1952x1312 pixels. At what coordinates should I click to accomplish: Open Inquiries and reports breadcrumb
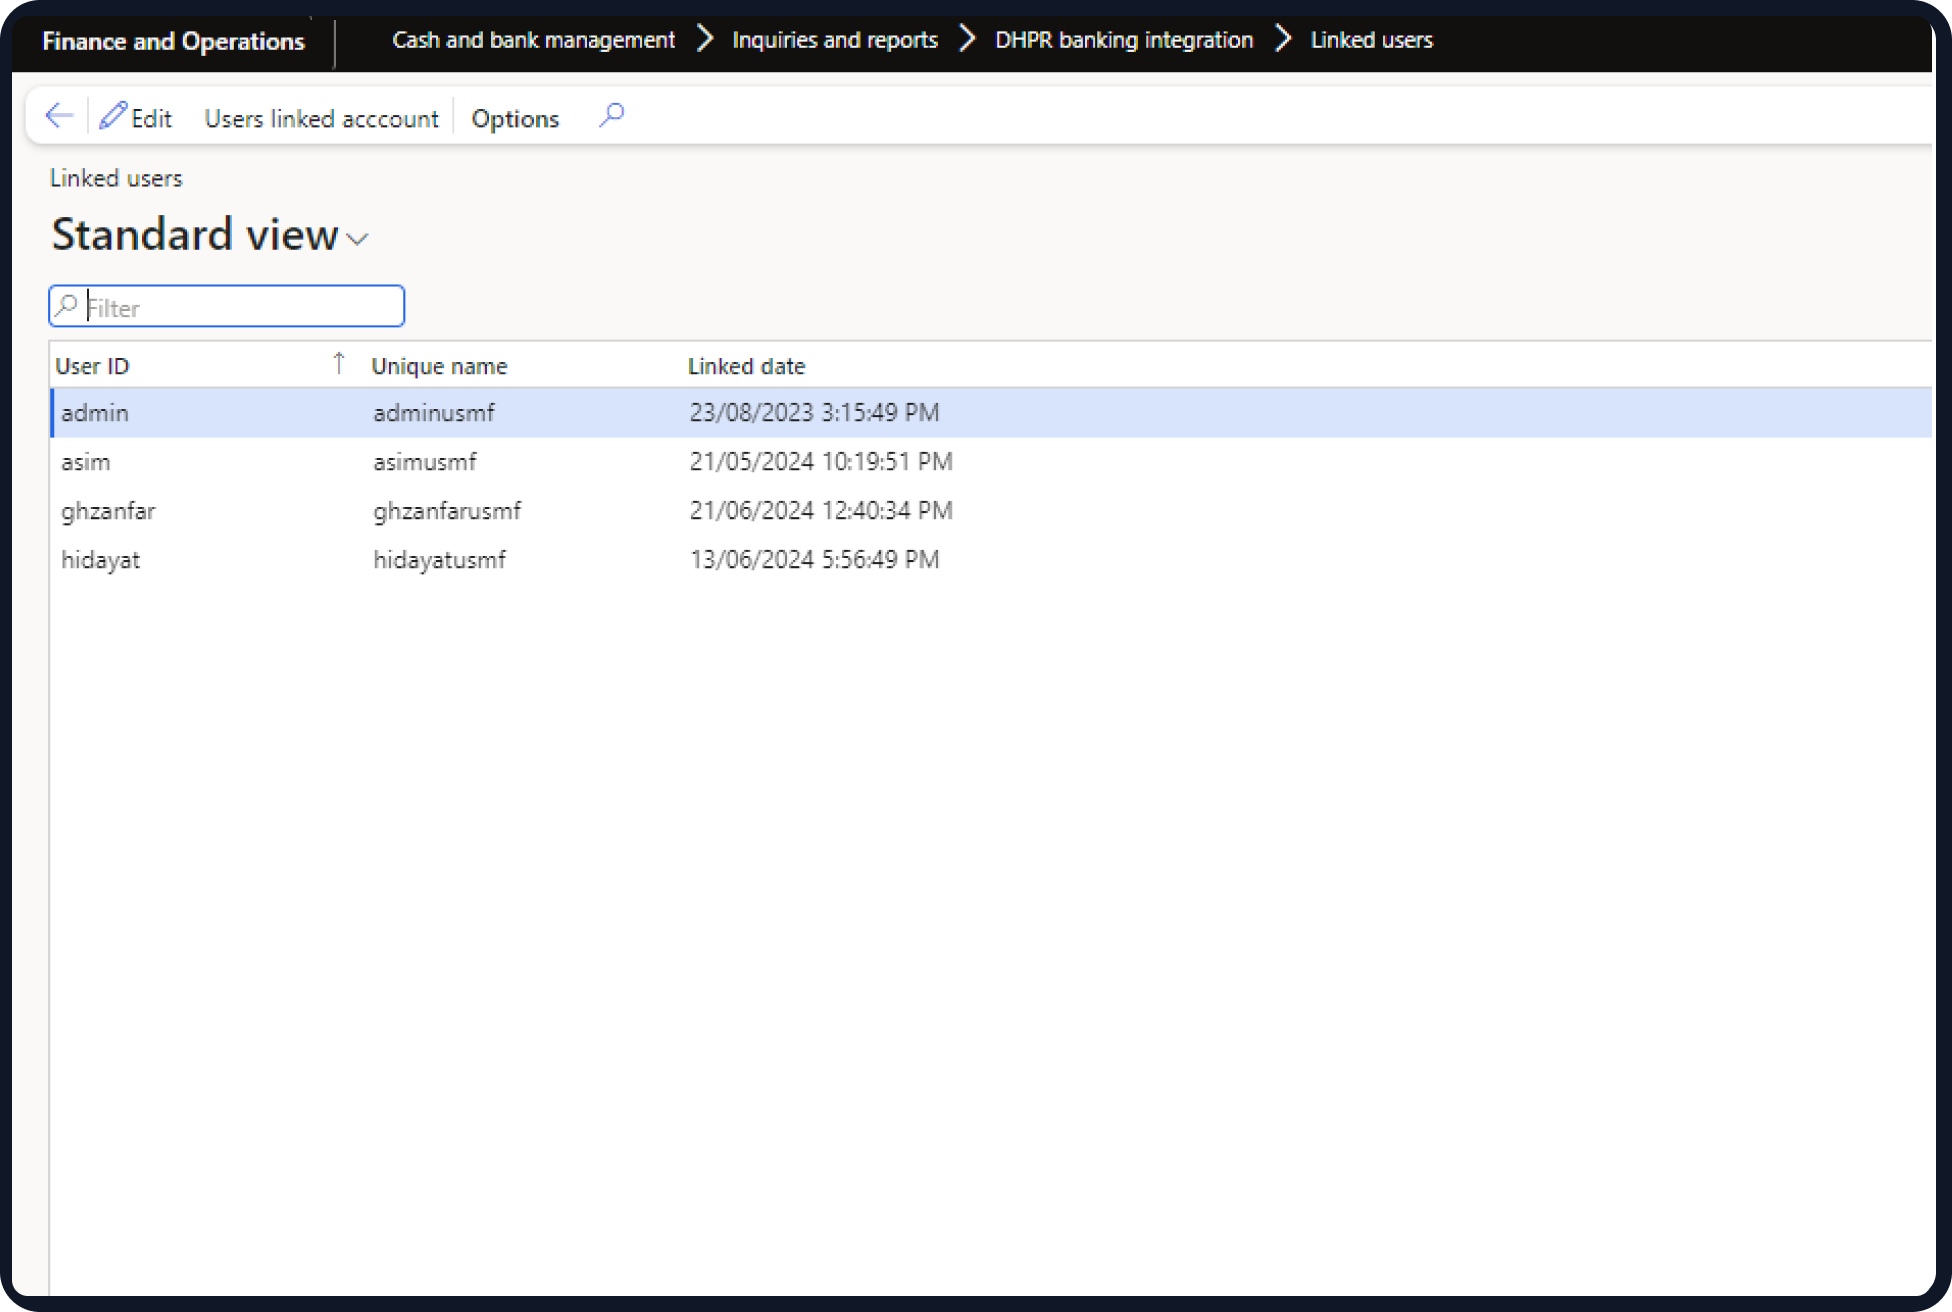(834, 40)
